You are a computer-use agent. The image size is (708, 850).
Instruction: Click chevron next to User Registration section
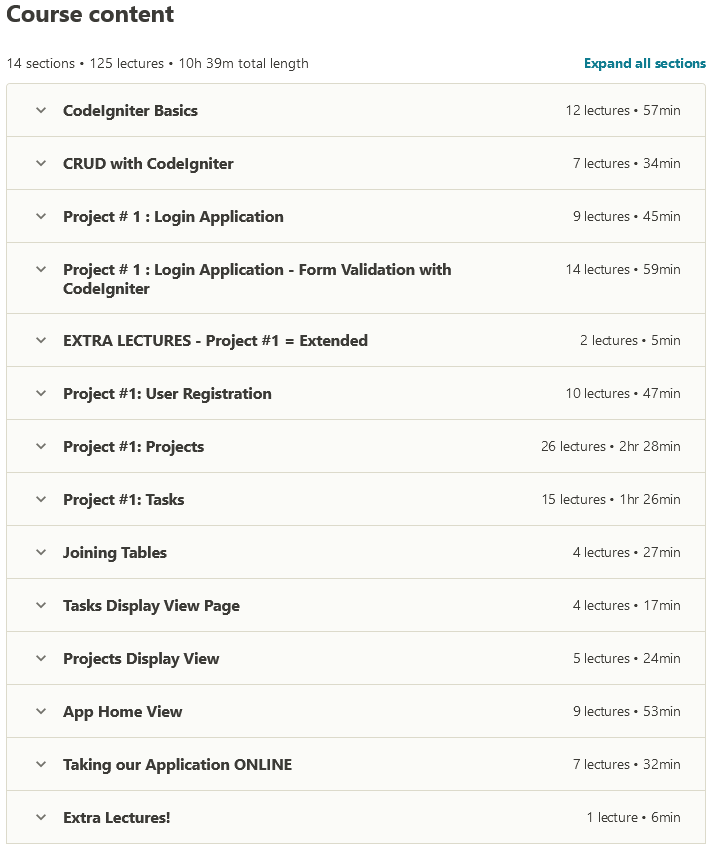pyautogui.click(x=41, y=393)
